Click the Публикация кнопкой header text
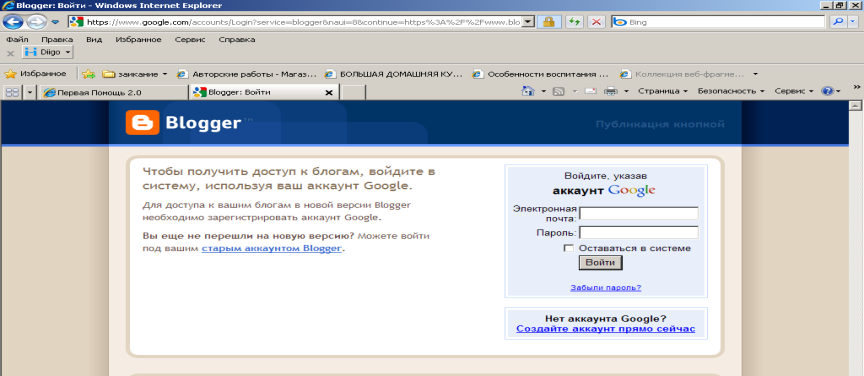This screenshot has width=864, height=376. pyautogui.click(x=660, y=125)
